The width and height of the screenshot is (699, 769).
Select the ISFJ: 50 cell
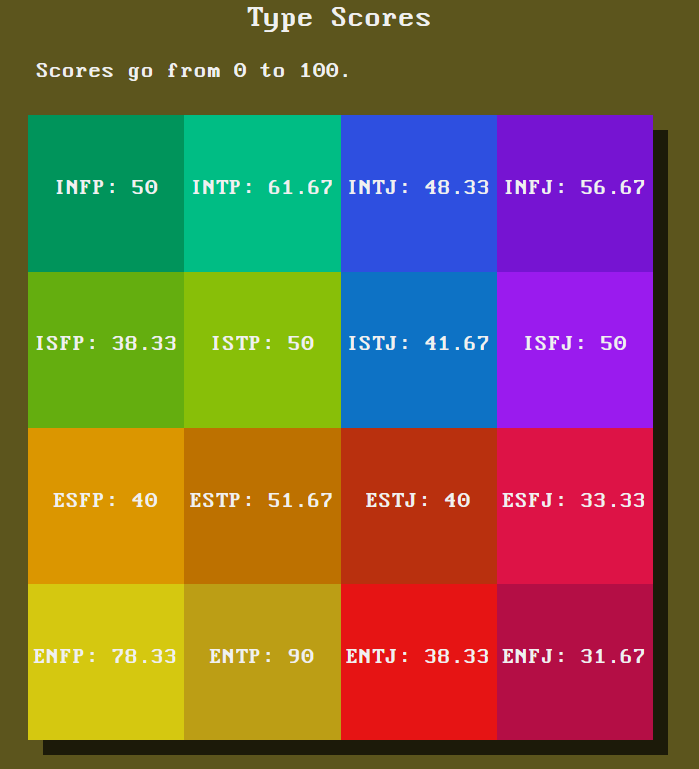[575, 350]
